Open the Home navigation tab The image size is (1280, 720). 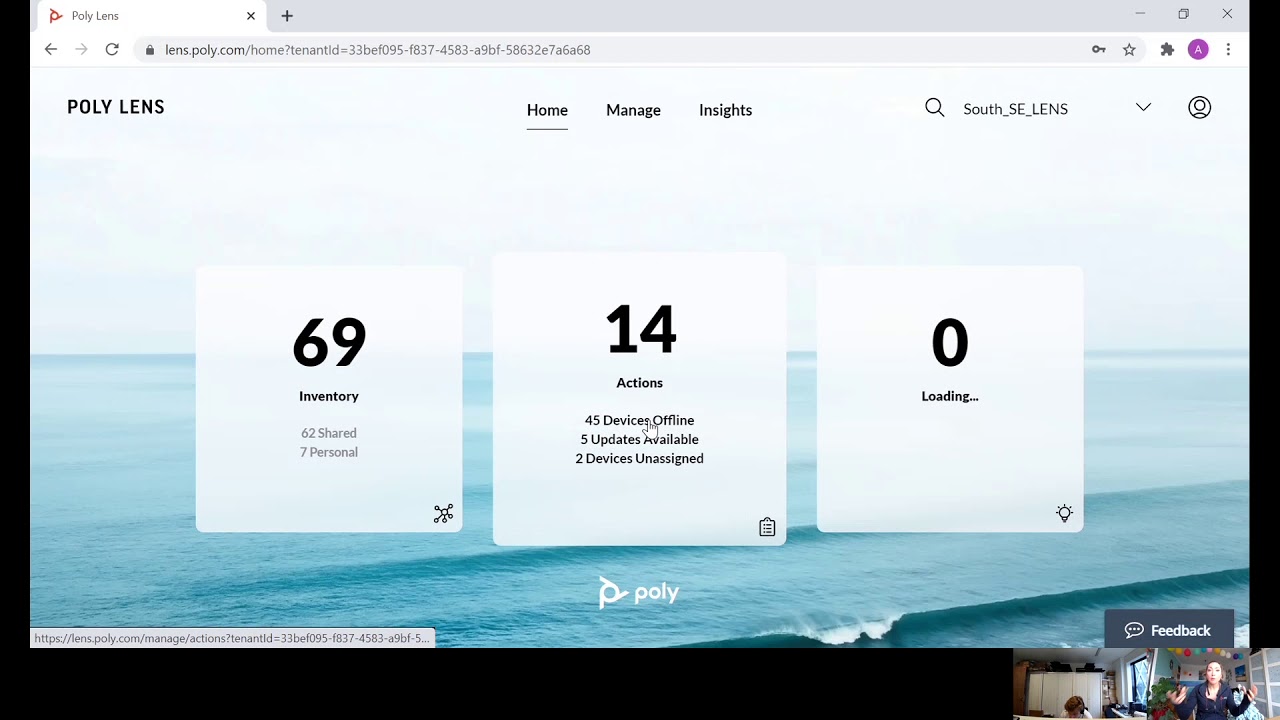coord(547,110)
